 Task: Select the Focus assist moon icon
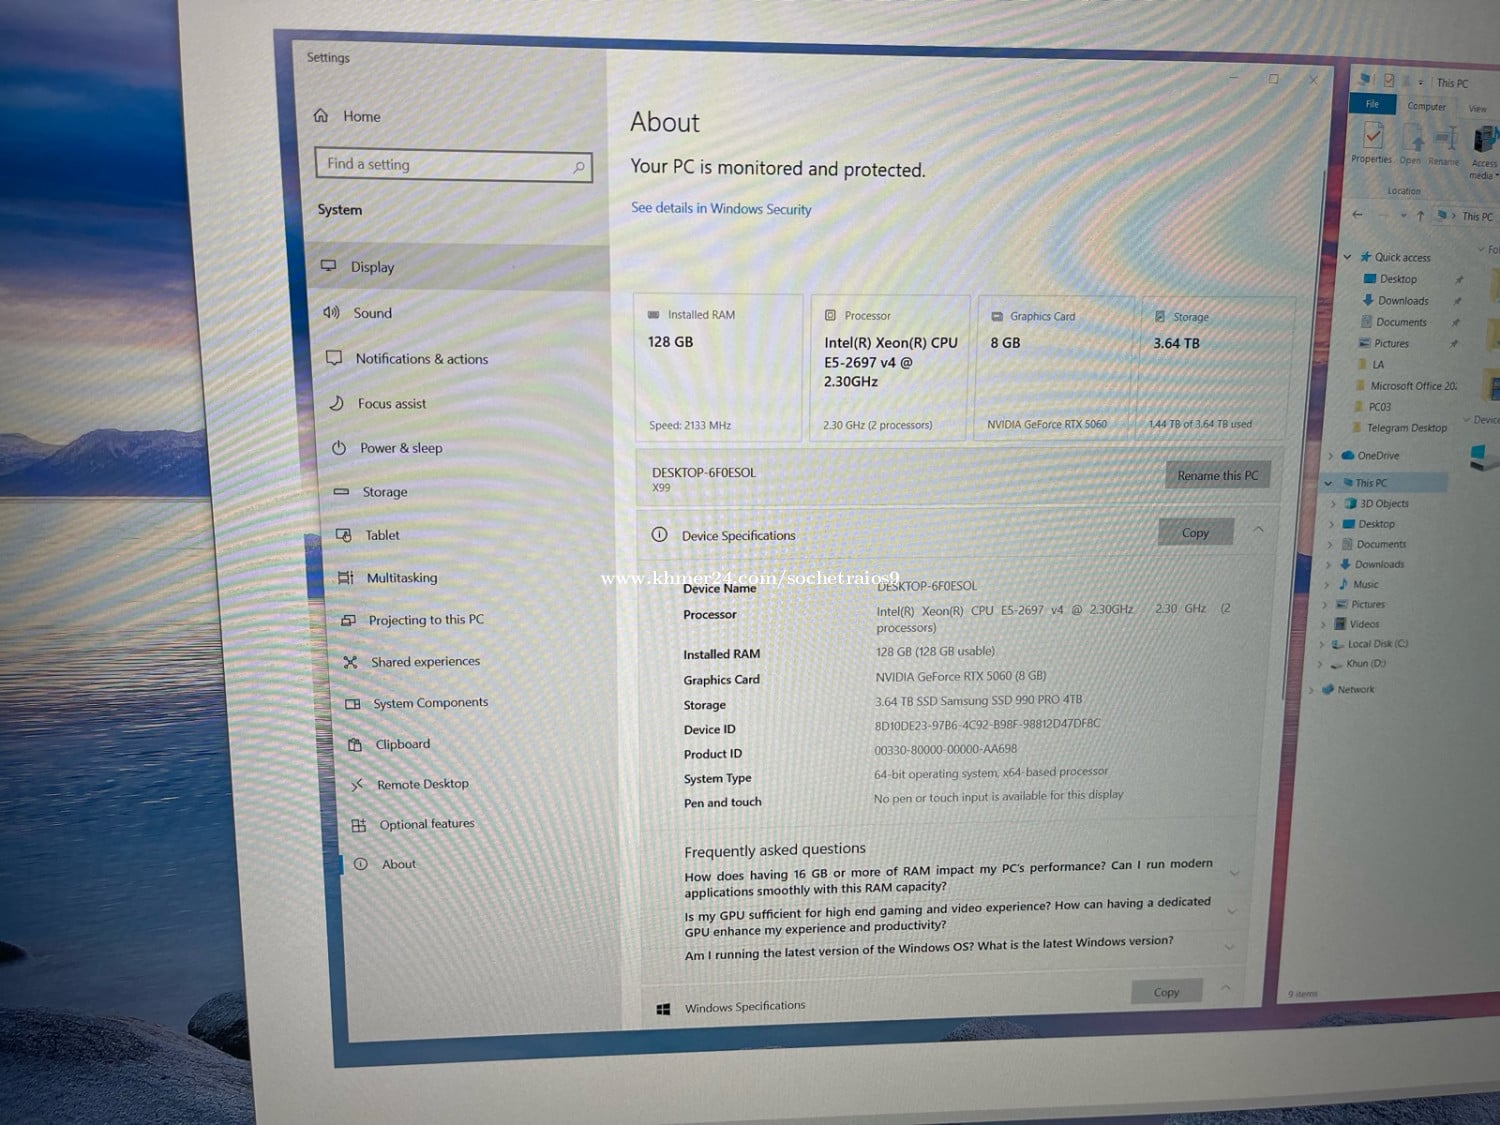pos(337,403)
